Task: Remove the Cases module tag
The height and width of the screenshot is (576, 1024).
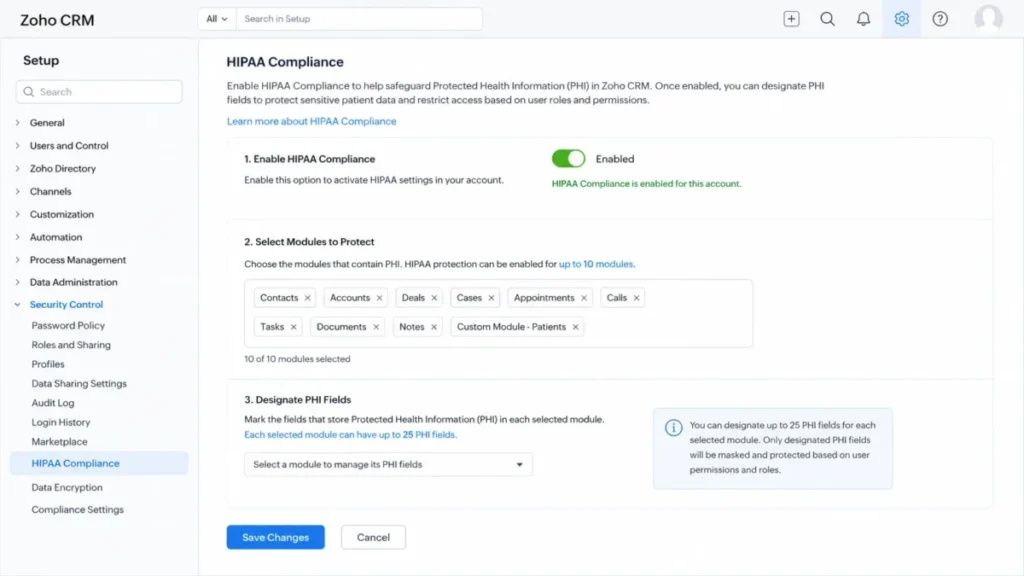Action: (492, 298)
